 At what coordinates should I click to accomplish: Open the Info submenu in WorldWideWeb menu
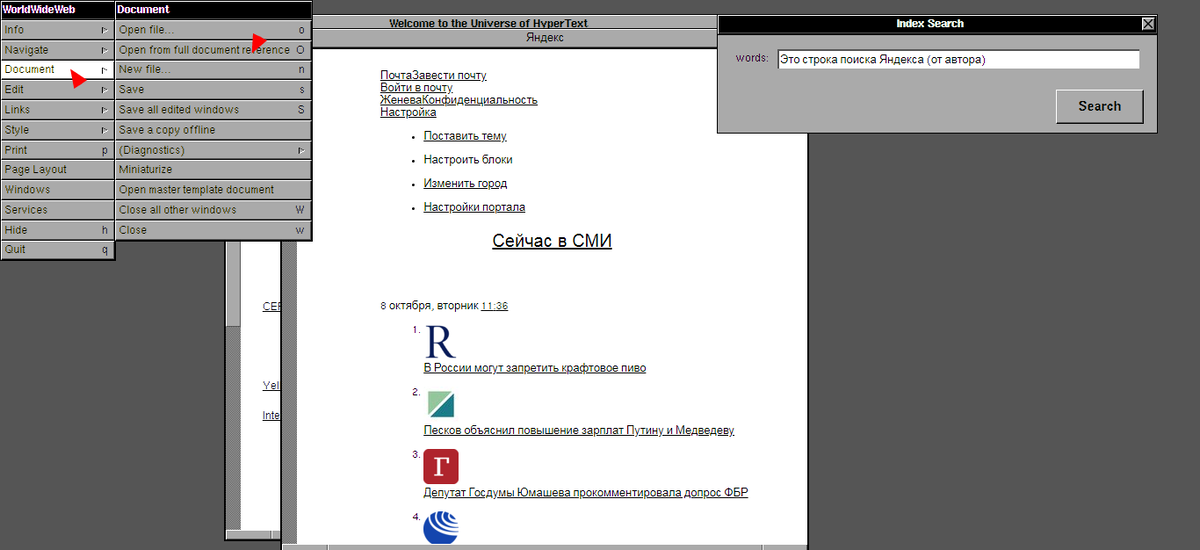(x=57, y=30)
